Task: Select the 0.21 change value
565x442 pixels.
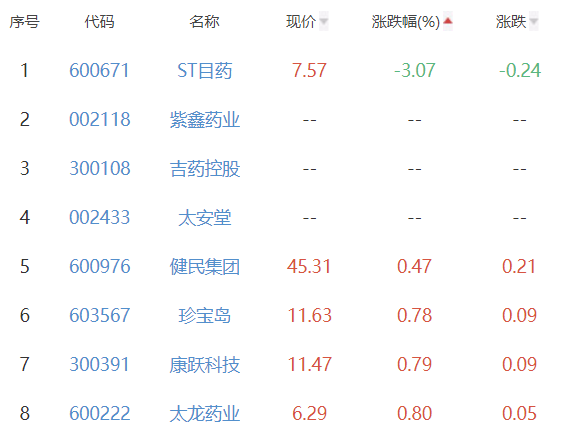Action: 519,266
